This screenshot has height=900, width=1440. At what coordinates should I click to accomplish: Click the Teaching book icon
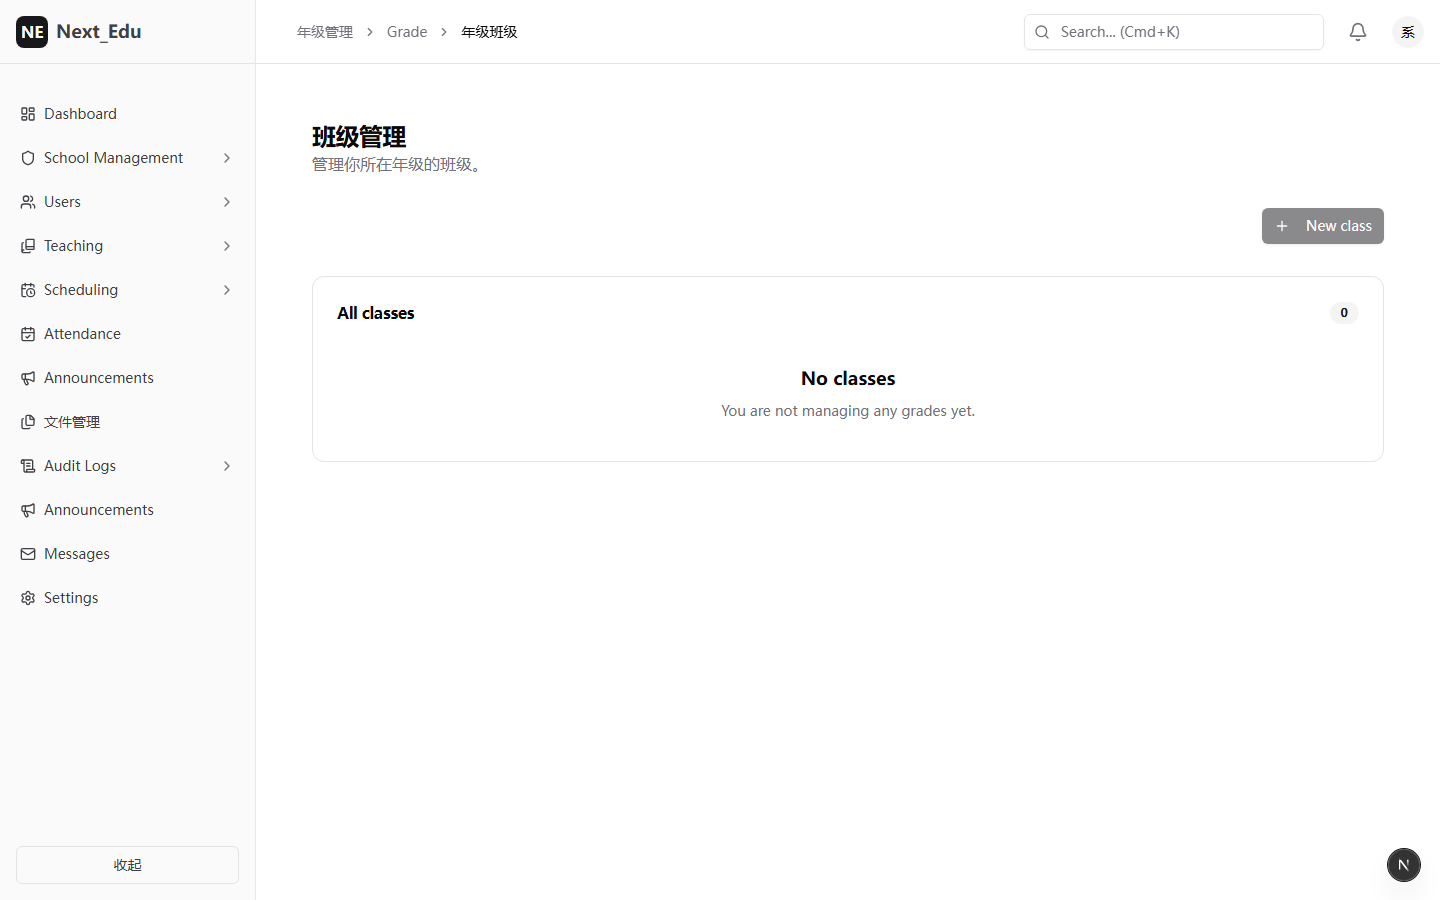click(28, 246)
